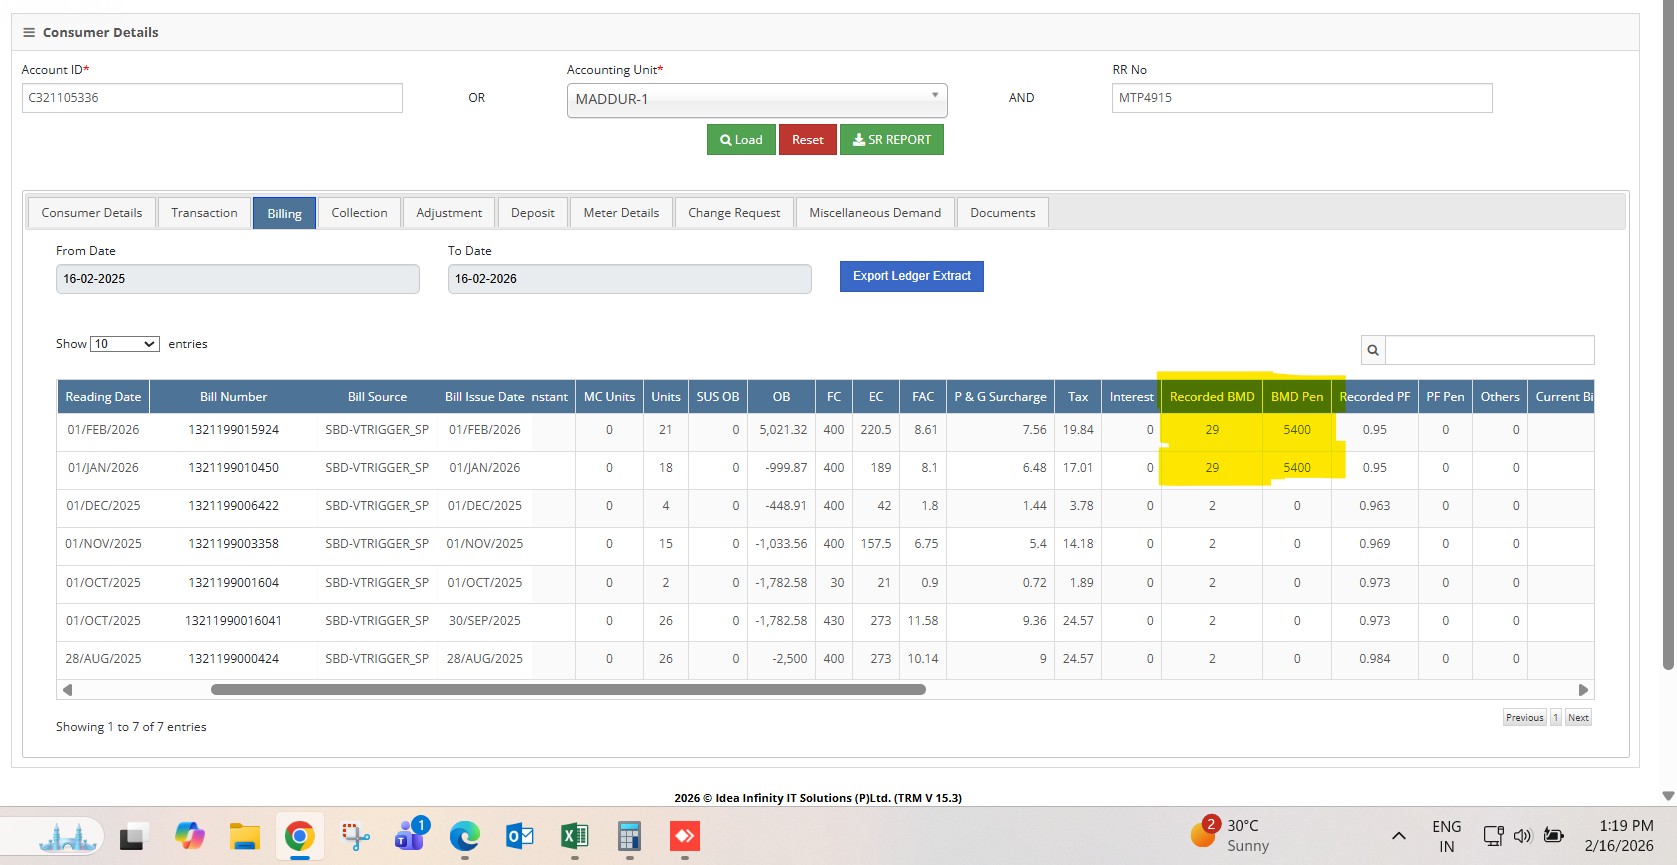This screenshot has width=1677, height=865.
Task: Click the red Reset button
Action: [807, 140]
